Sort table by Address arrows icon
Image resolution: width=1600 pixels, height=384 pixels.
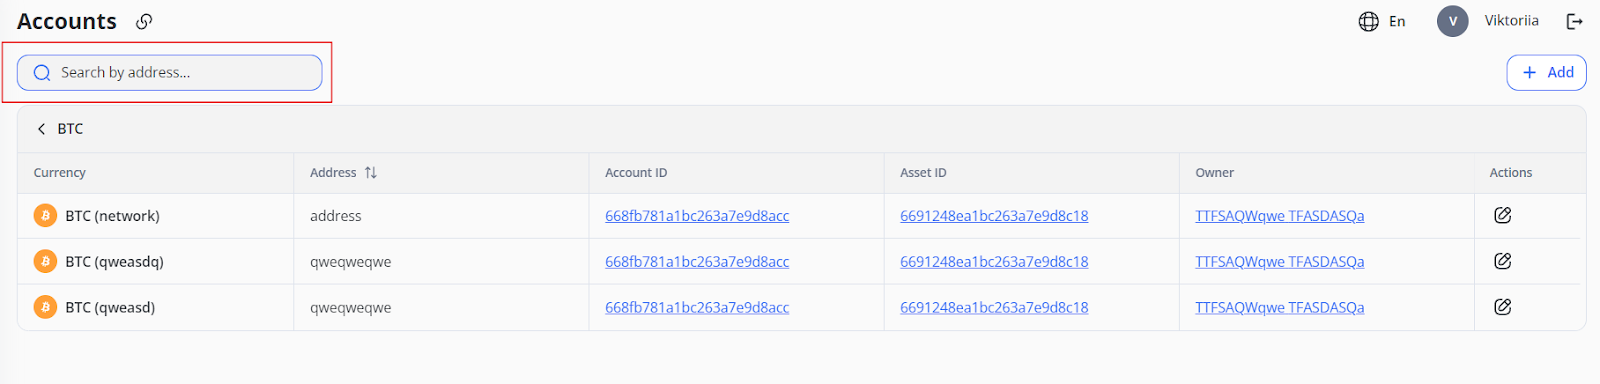pyautogui.click(x=371, y=173)
